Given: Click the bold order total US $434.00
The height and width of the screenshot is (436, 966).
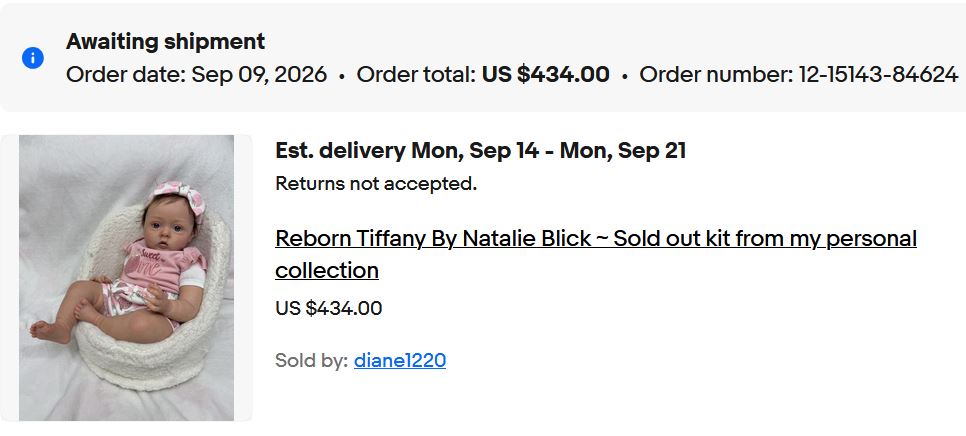Looking at the screenshot, I should pos(546,75).
